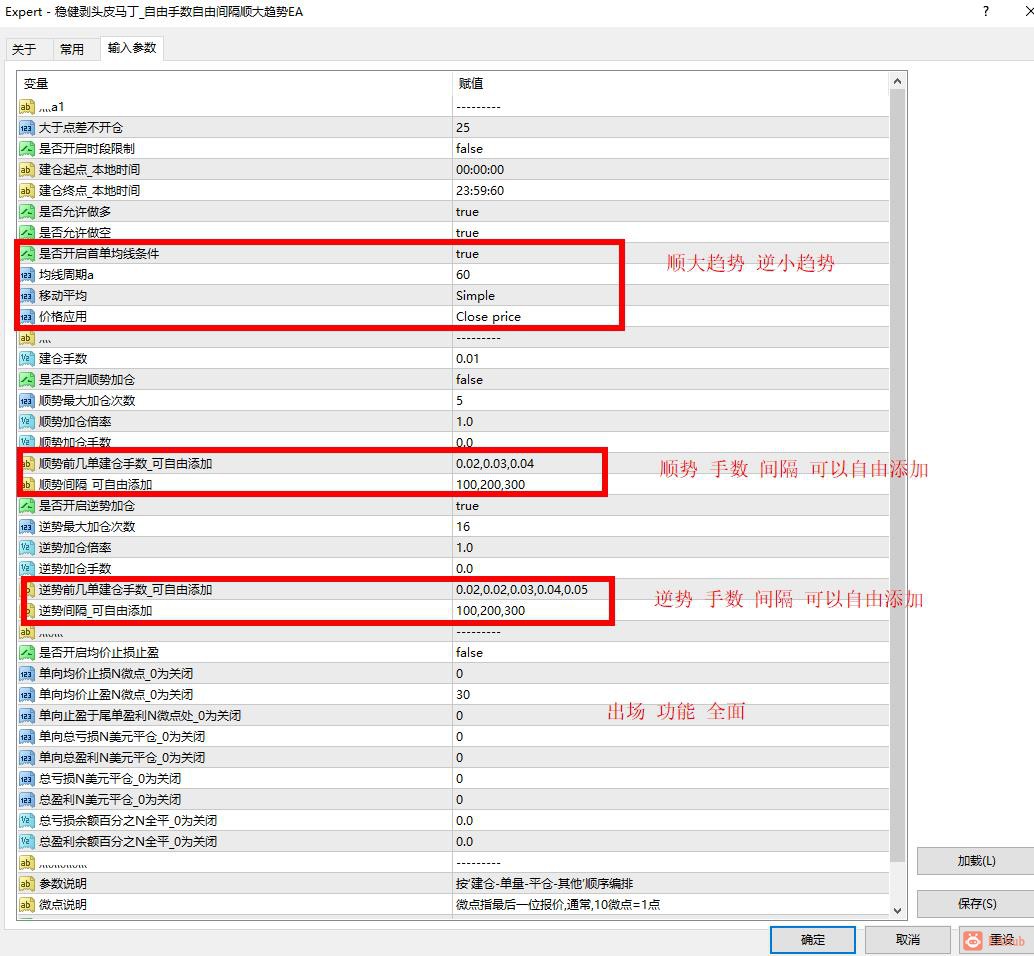
Task: Click the integer icon beside 单向均价止盈N微点_0为关闭
Action: tap(26, 695)
